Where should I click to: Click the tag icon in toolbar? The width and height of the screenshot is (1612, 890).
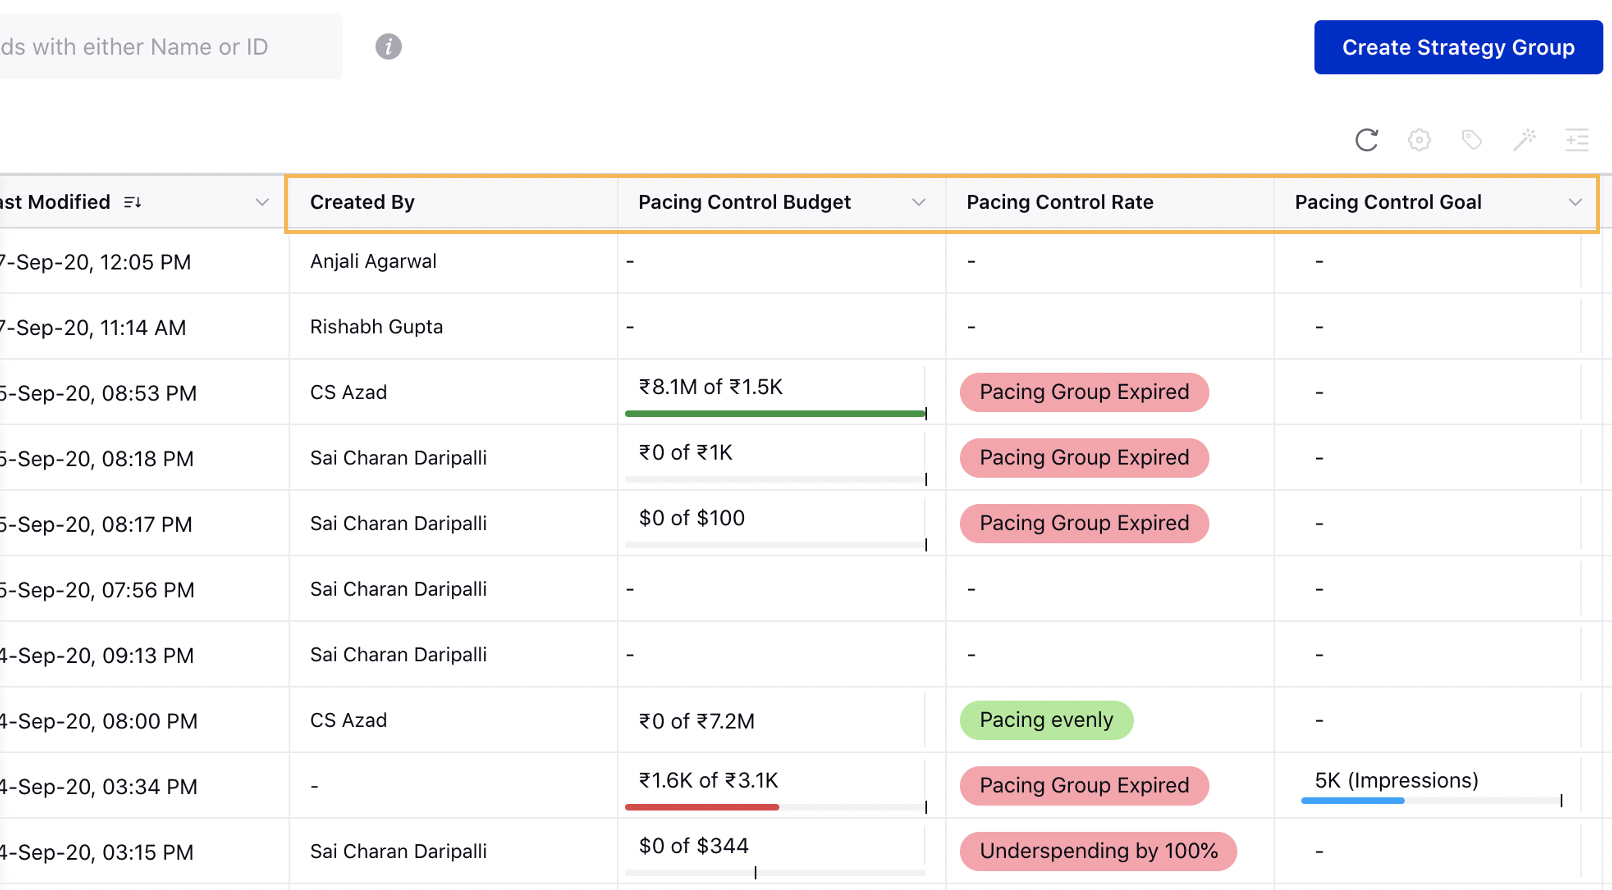pos(1472,140)
